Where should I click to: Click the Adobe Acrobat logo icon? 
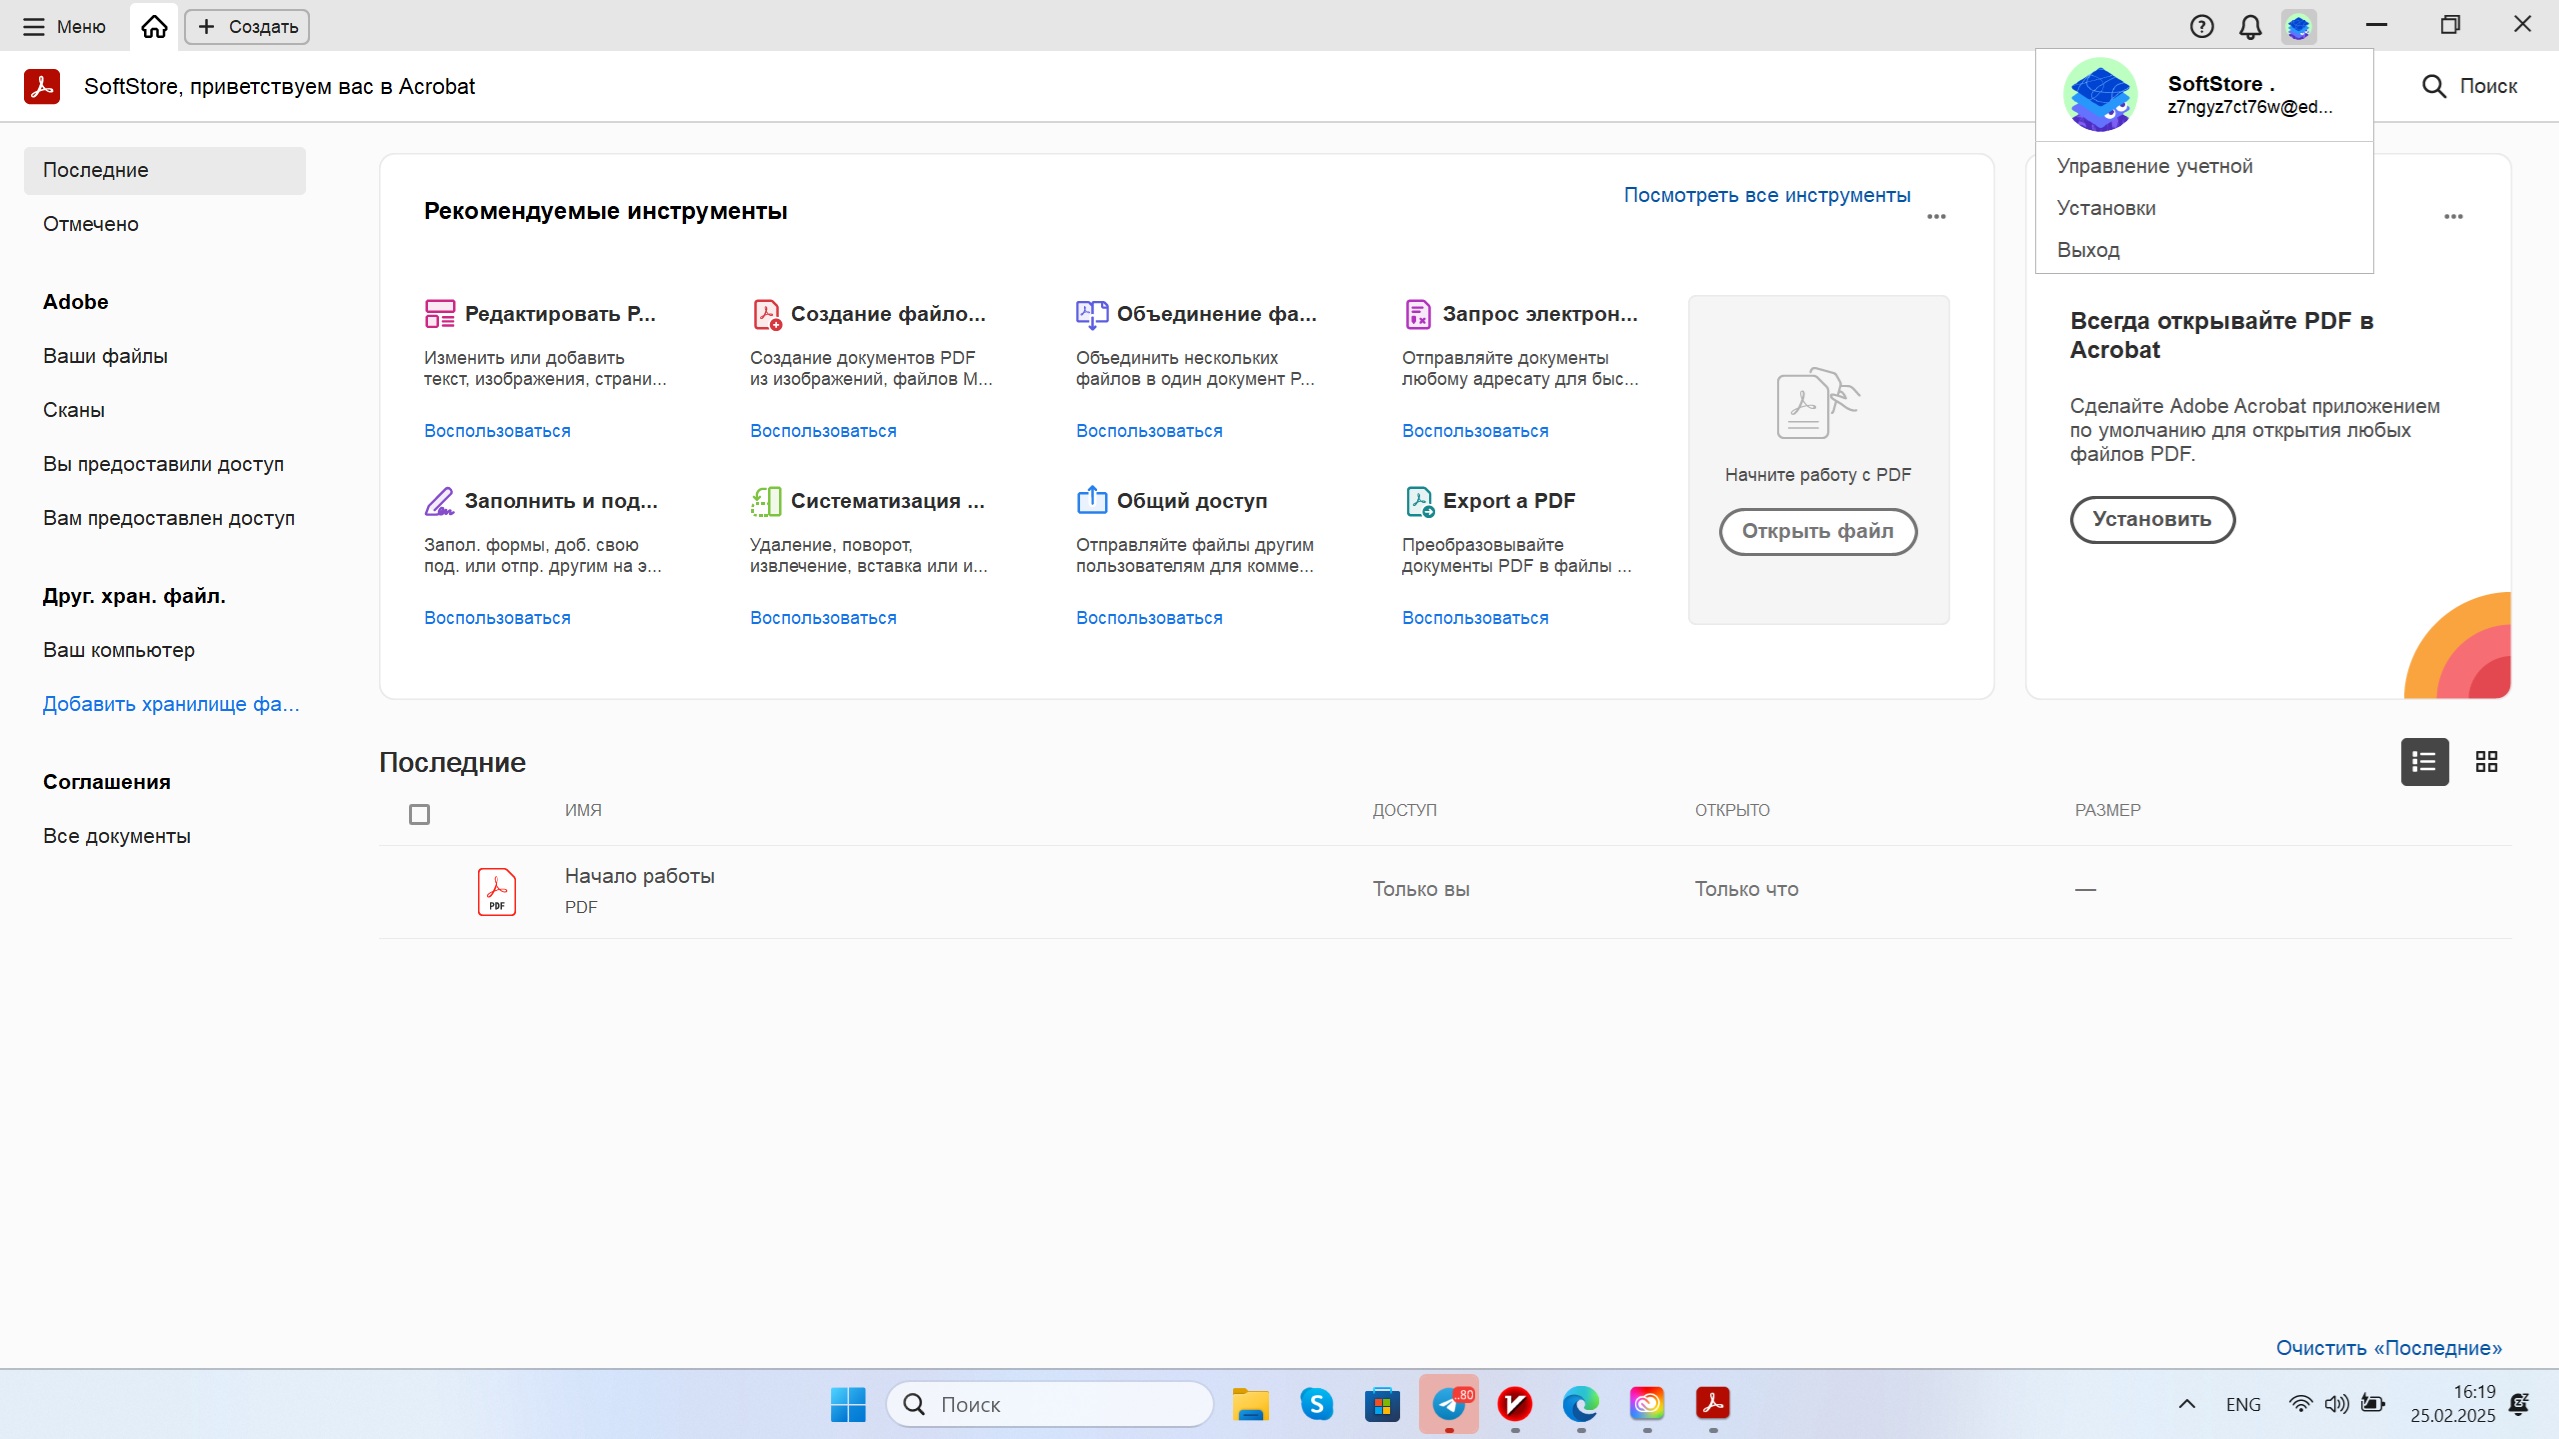[42, 87]
